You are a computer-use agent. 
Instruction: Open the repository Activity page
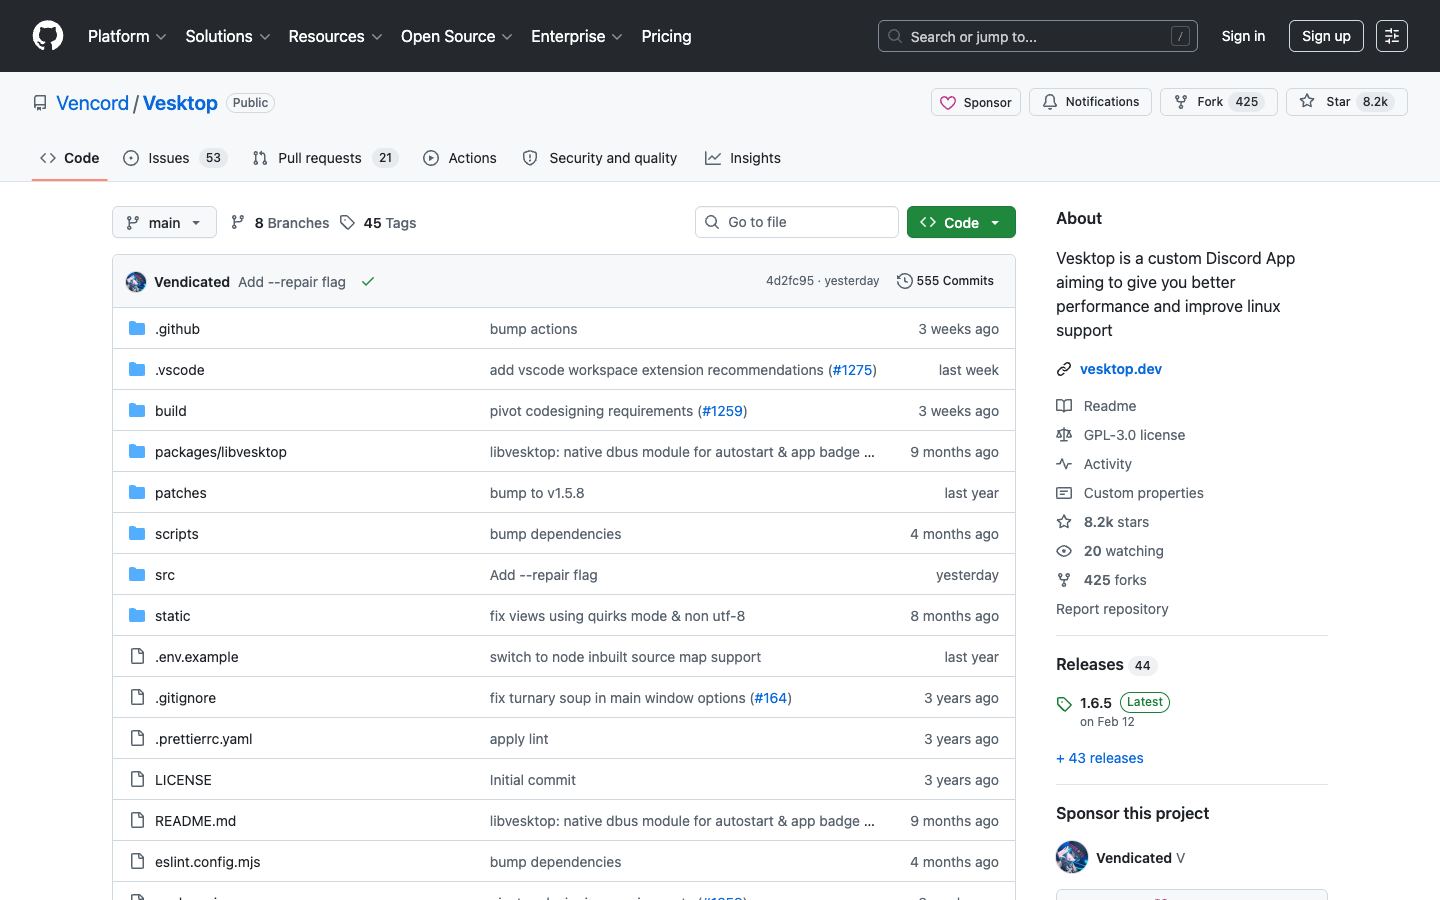click(x=1095, y=464)
